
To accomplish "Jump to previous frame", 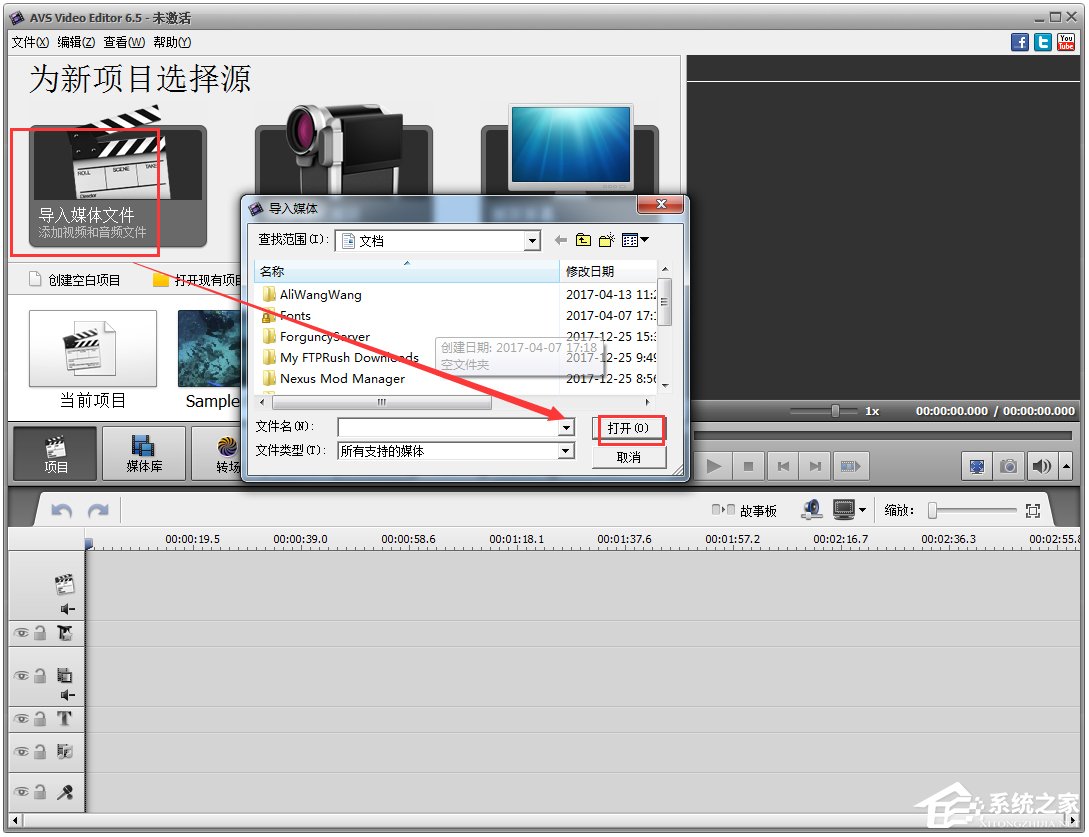I will (x=783, y=466).
